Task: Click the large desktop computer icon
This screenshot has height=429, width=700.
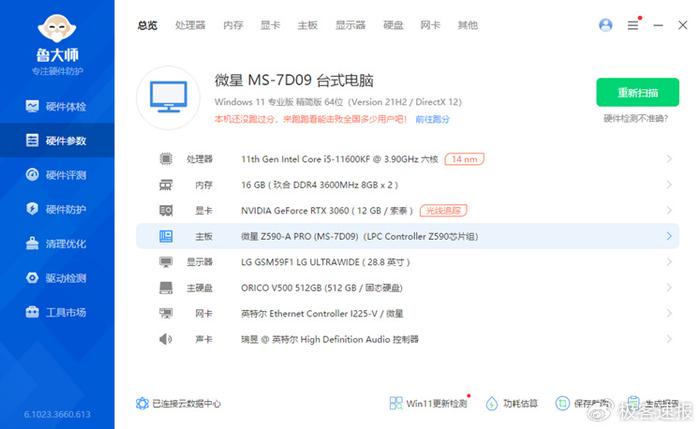Action: click(x=168, y=97)
